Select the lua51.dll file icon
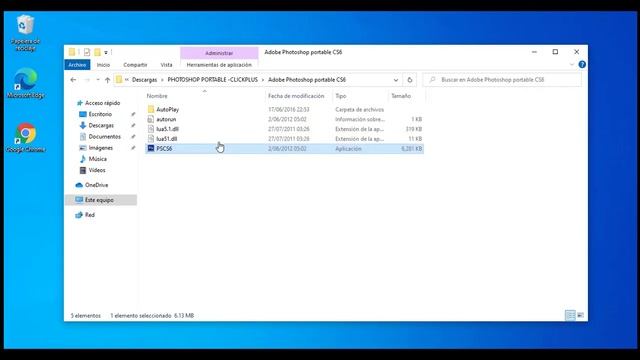Viewport: 640px width, 360px height. point(151,139)
